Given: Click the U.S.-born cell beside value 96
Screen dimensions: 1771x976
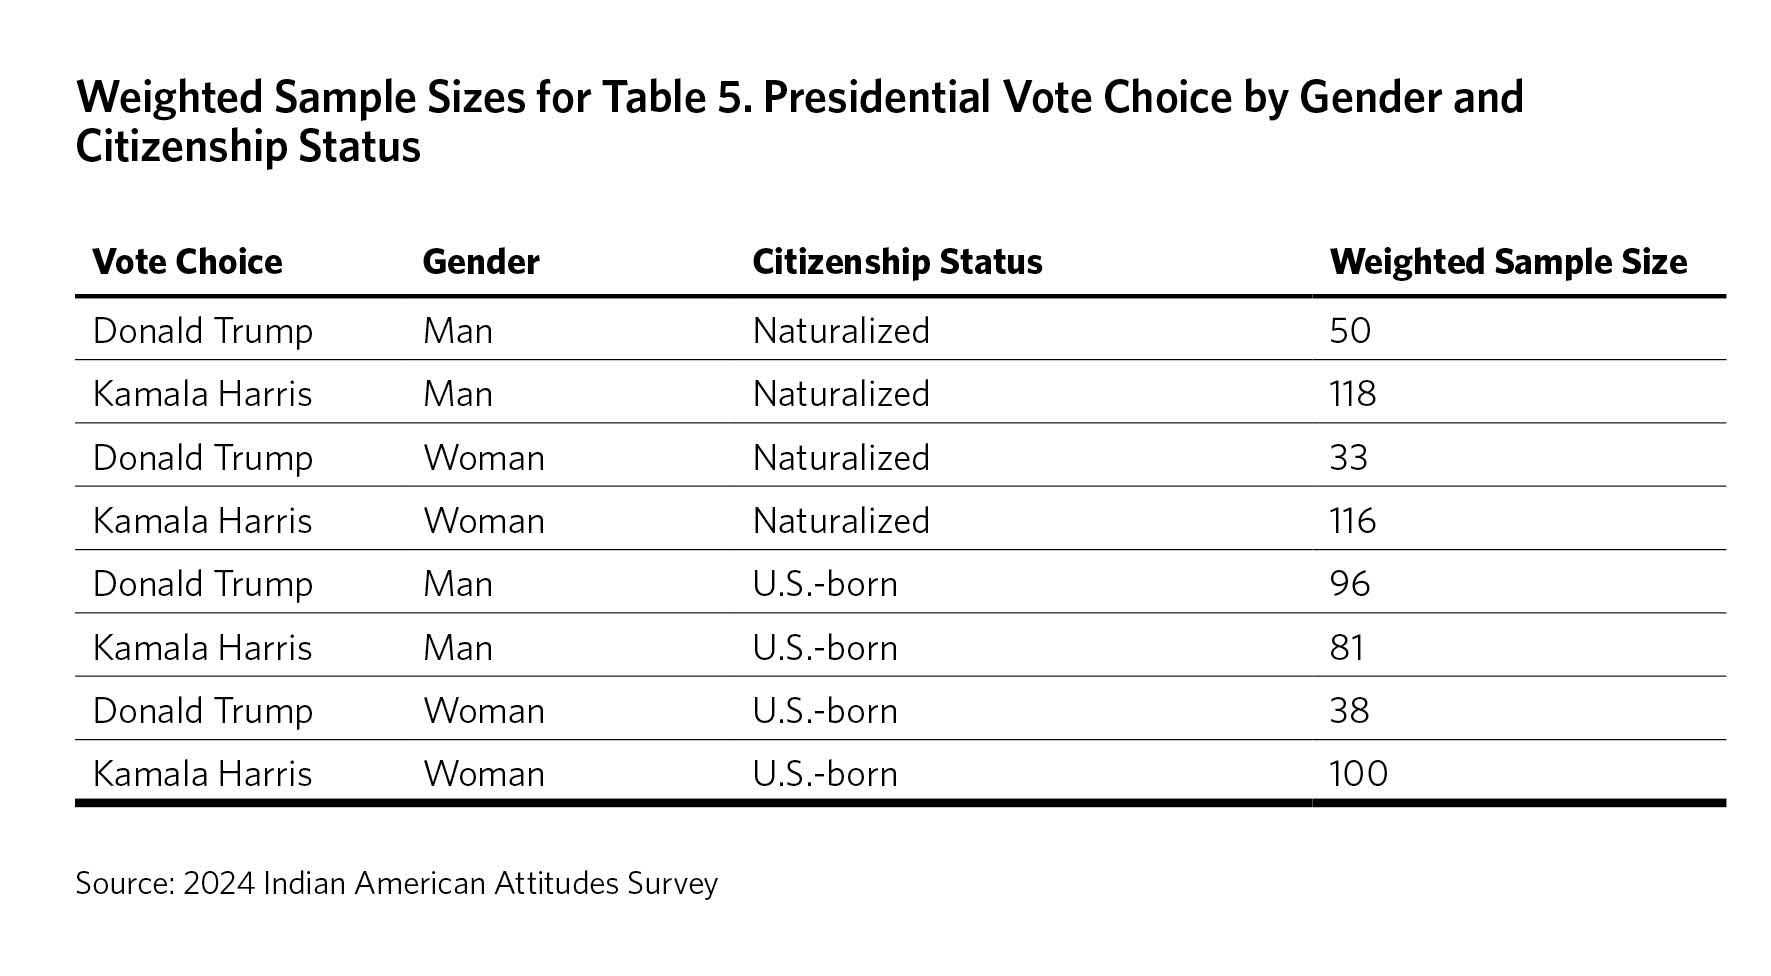Looking at the screenshot, I should coord(825,584).
